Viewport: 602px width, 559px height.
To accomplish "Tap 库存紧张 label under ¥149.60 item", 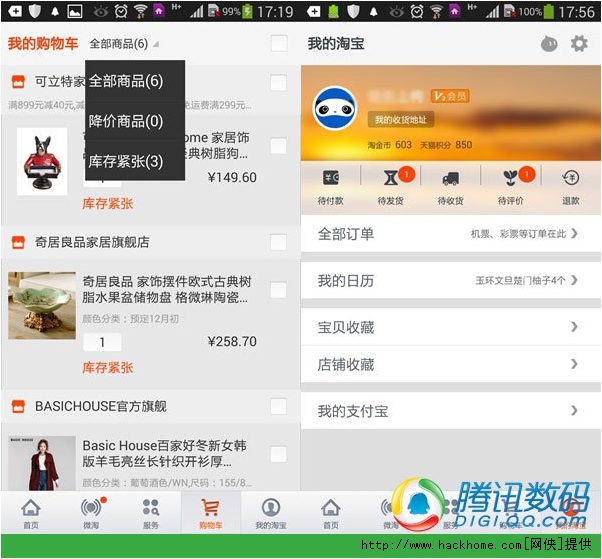I will click(x=108, y=203).
